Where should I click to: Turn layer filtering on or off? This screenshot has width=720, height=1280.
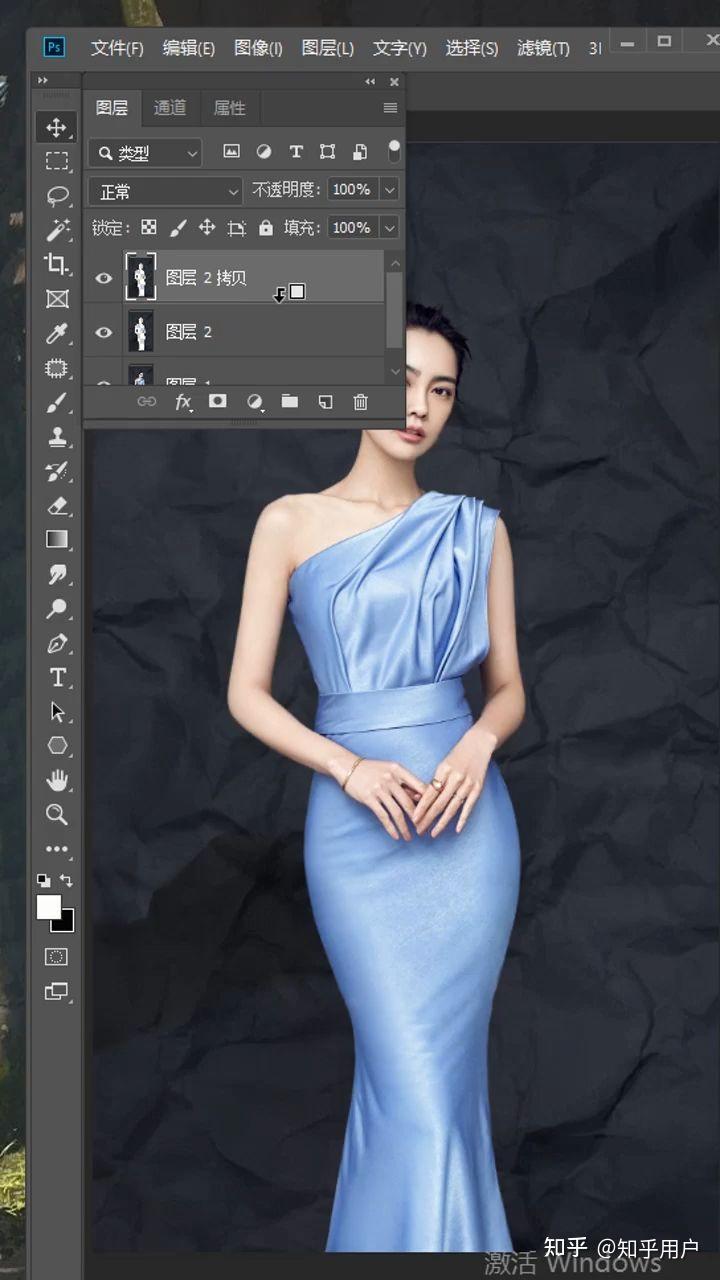pos(394,152)
